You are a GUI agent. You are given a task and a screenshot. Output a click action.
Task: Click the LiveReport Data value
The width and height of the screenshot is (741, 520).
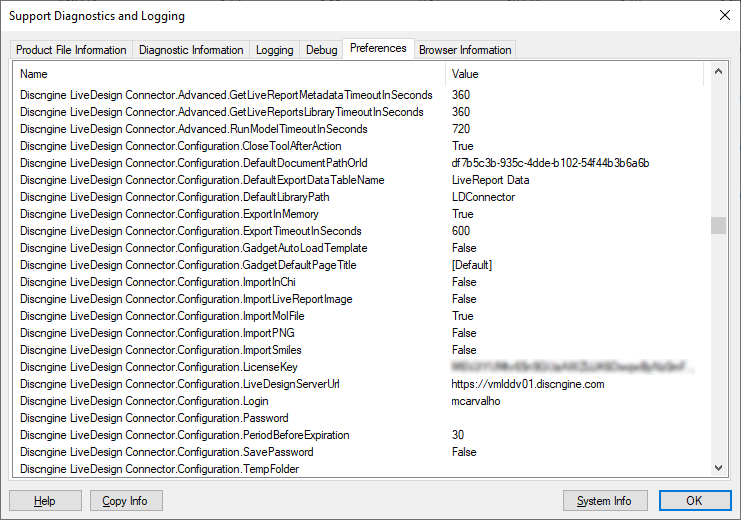491,180
